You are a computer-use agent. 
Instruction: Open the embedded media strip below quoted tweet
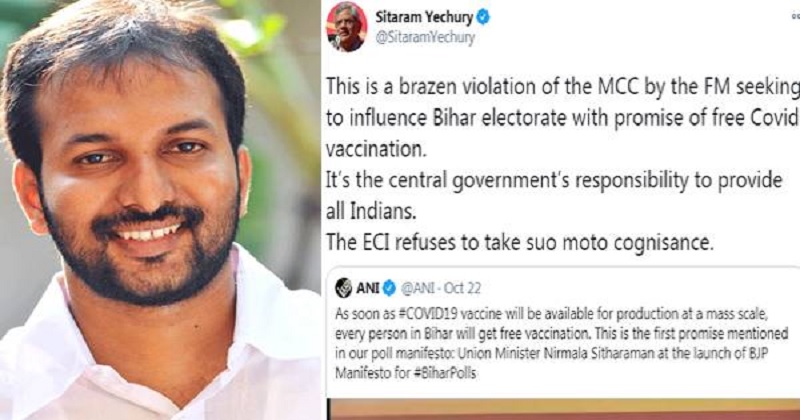pos(563,409)
